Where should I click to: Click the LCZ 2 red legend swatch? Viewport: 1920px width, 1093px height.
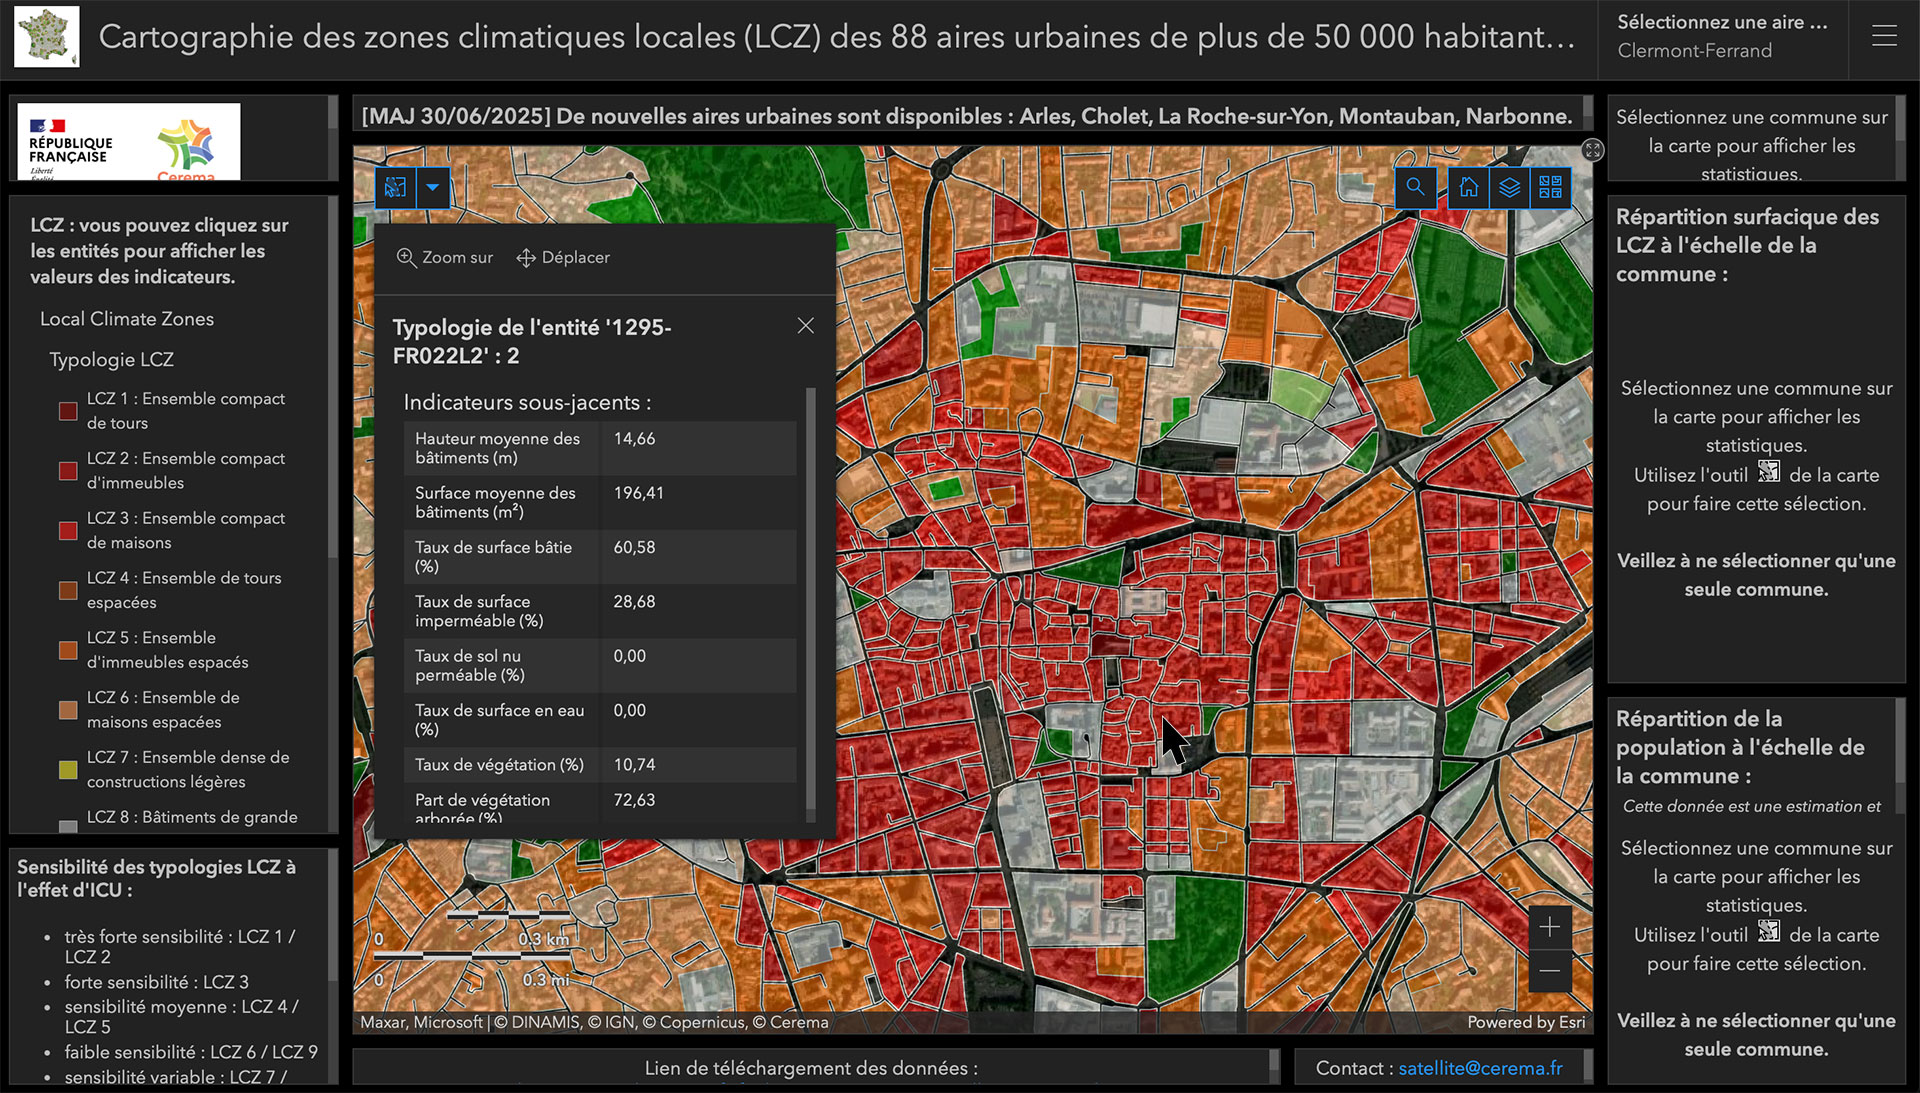click(x=68, y=471)
